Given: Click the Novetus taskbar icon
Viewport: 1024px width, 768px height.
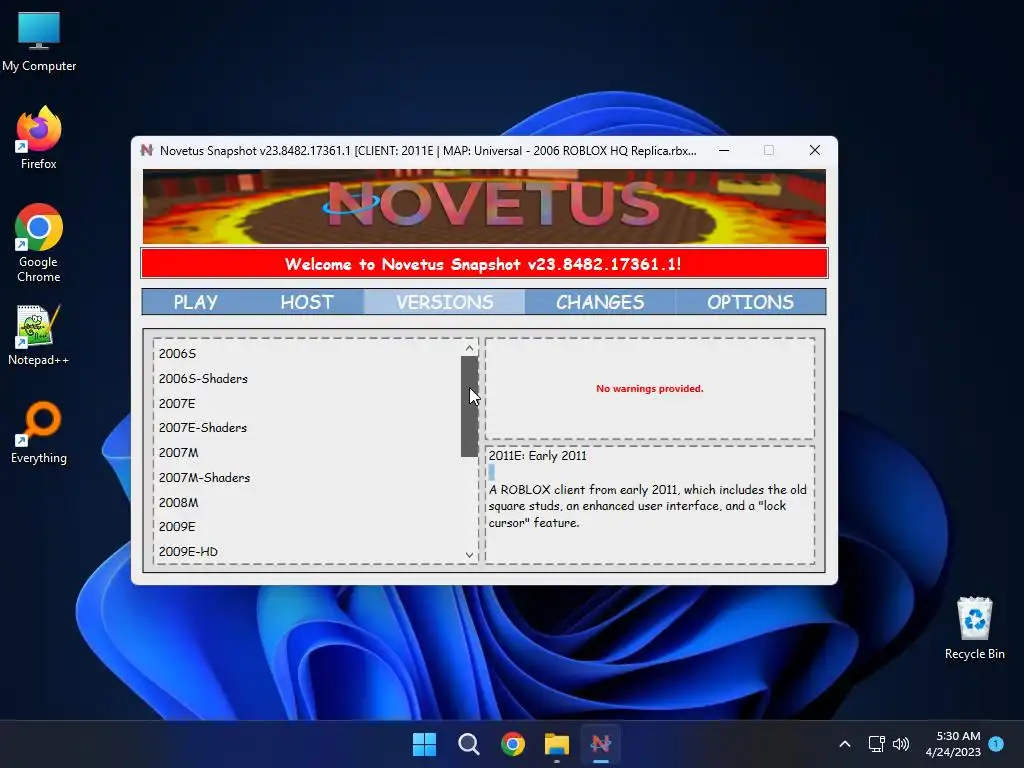Looking at the screenshot, I should pyautogui.click(x=601, y=744).
